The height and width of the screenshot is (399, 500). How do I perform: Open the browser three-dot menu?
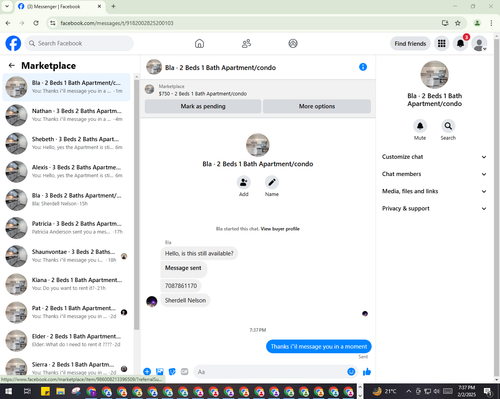[x=491, y=23]
